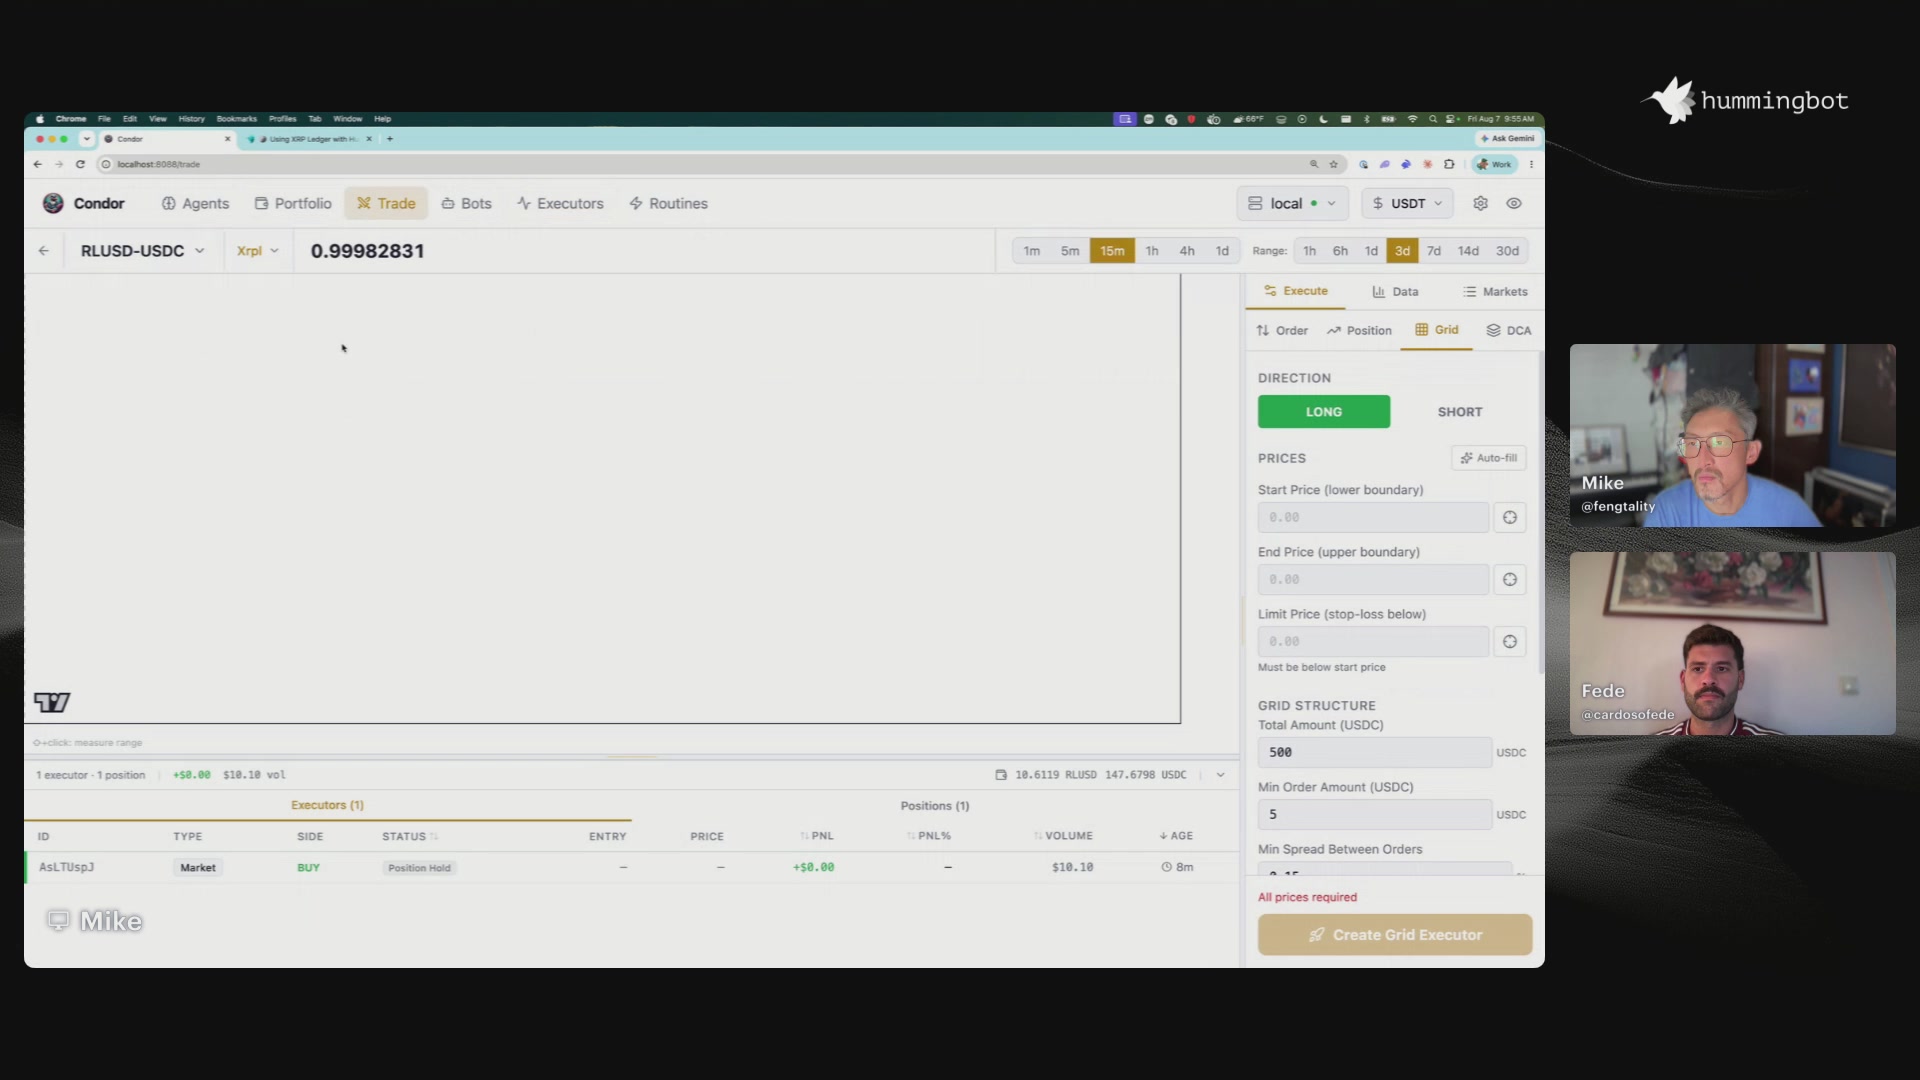Pick Start Price from chart crosshair icon
This screenshot has width=1920, height=1080.
tap(1510, 517)
